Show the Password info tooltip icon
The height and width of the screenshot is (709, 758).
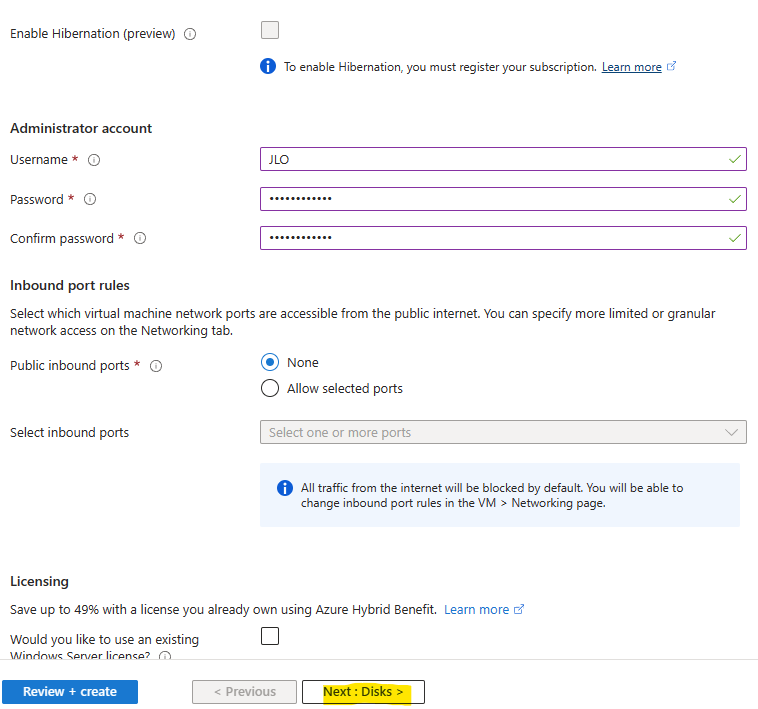click(x=90, y=199)
